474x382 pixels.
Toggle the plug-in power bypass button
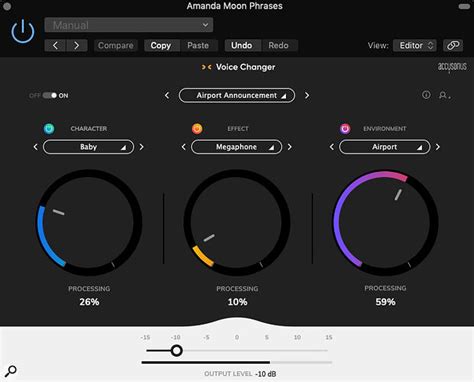(23, 31)
